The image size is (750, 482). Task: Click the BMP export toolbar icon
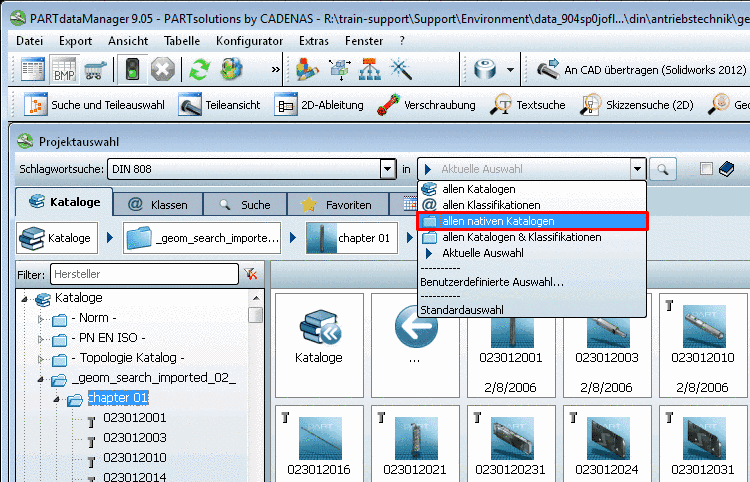point(64,69)
